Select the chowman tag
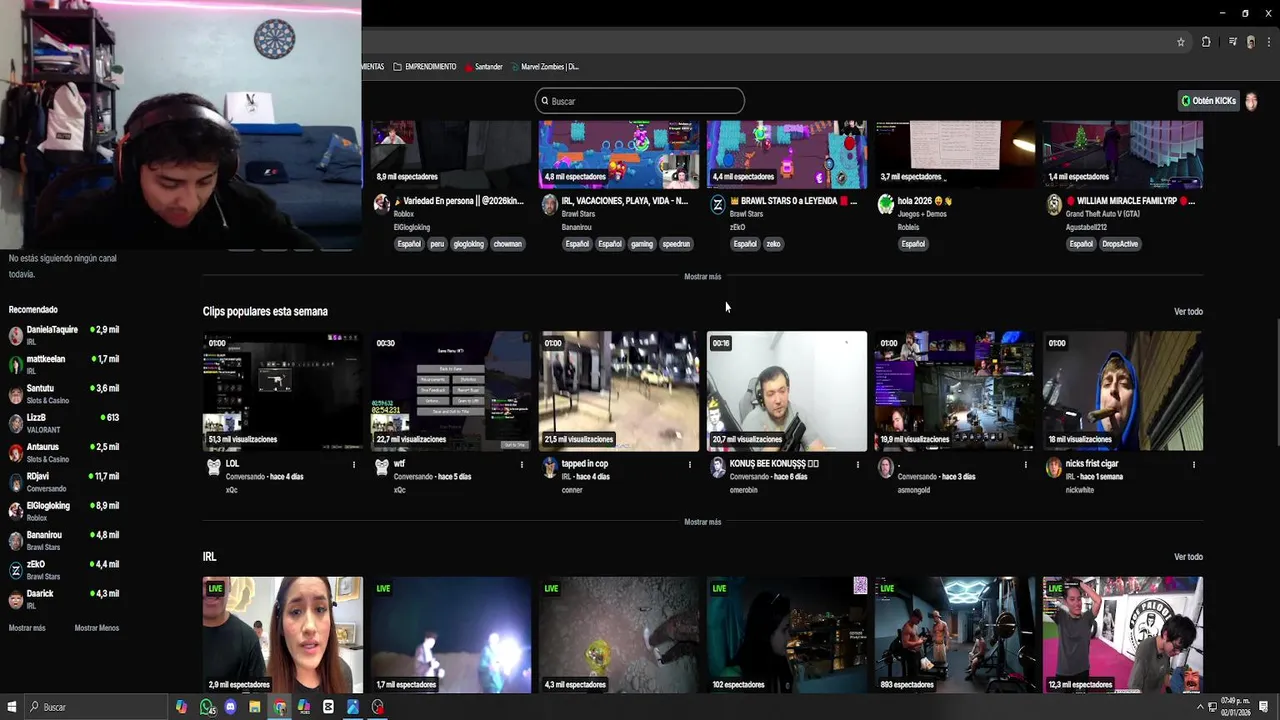This screenshot has height=720, width=1280. pos(507,244)
